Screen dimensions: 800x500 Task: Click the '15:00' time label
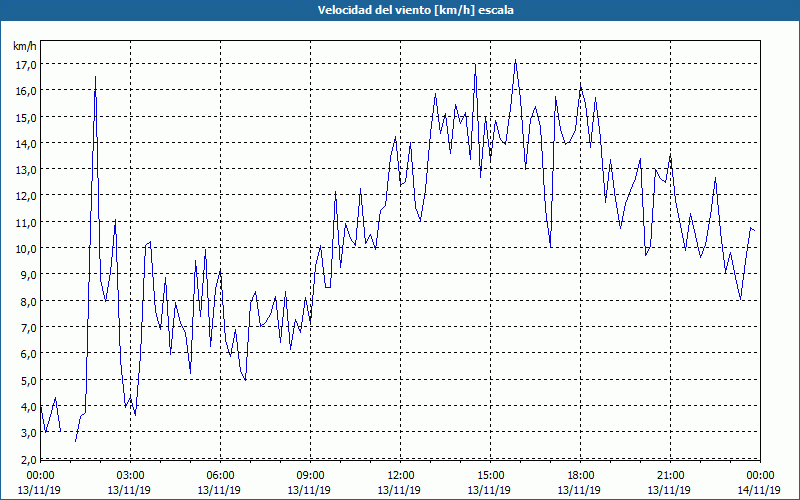tap(490, 476)
